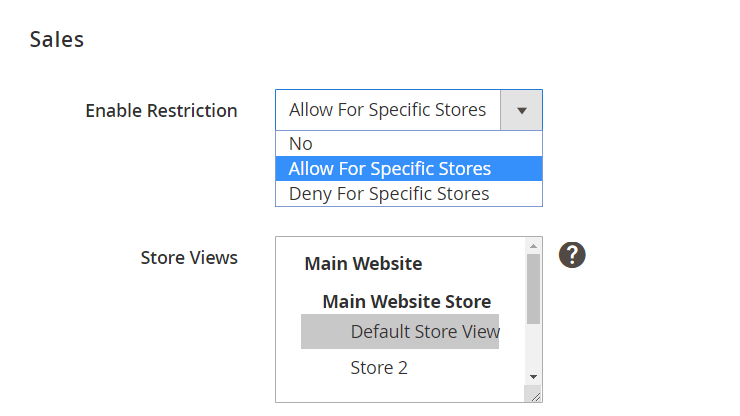Click the Main Website group label
740x416 pixels.
(x=363, y=263)
